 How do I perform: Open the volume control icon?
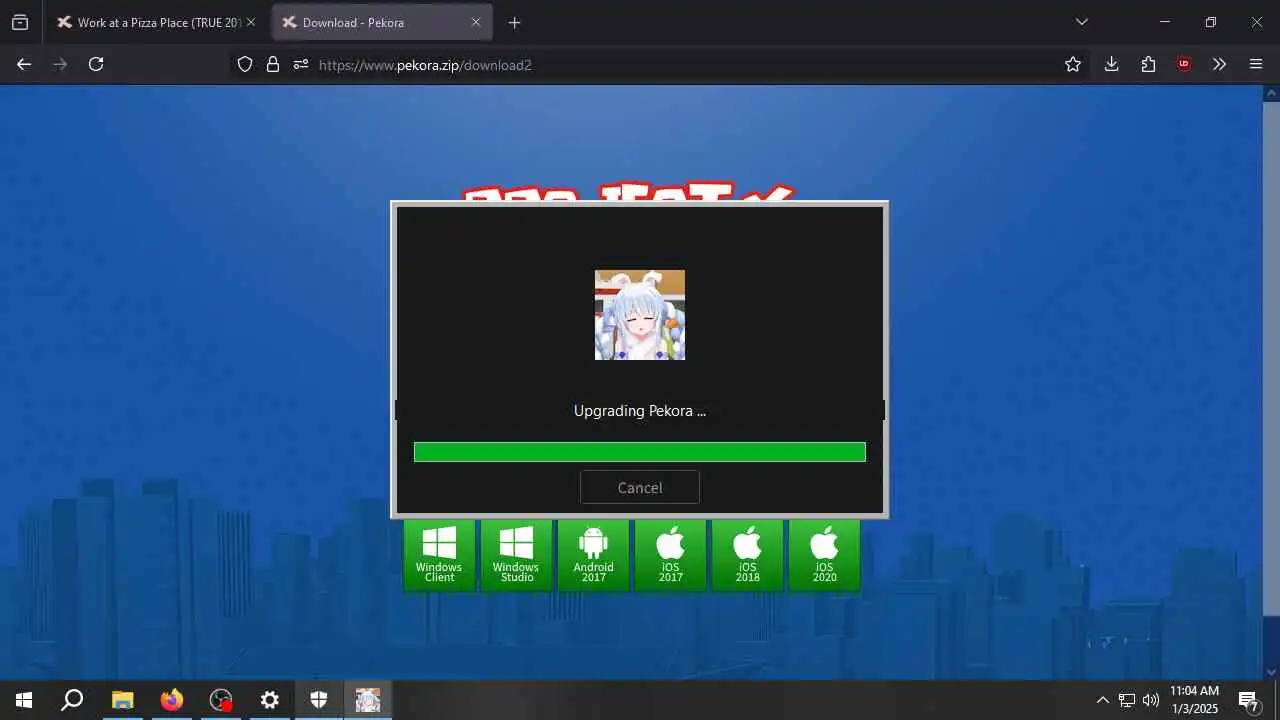click(1151, 700)
